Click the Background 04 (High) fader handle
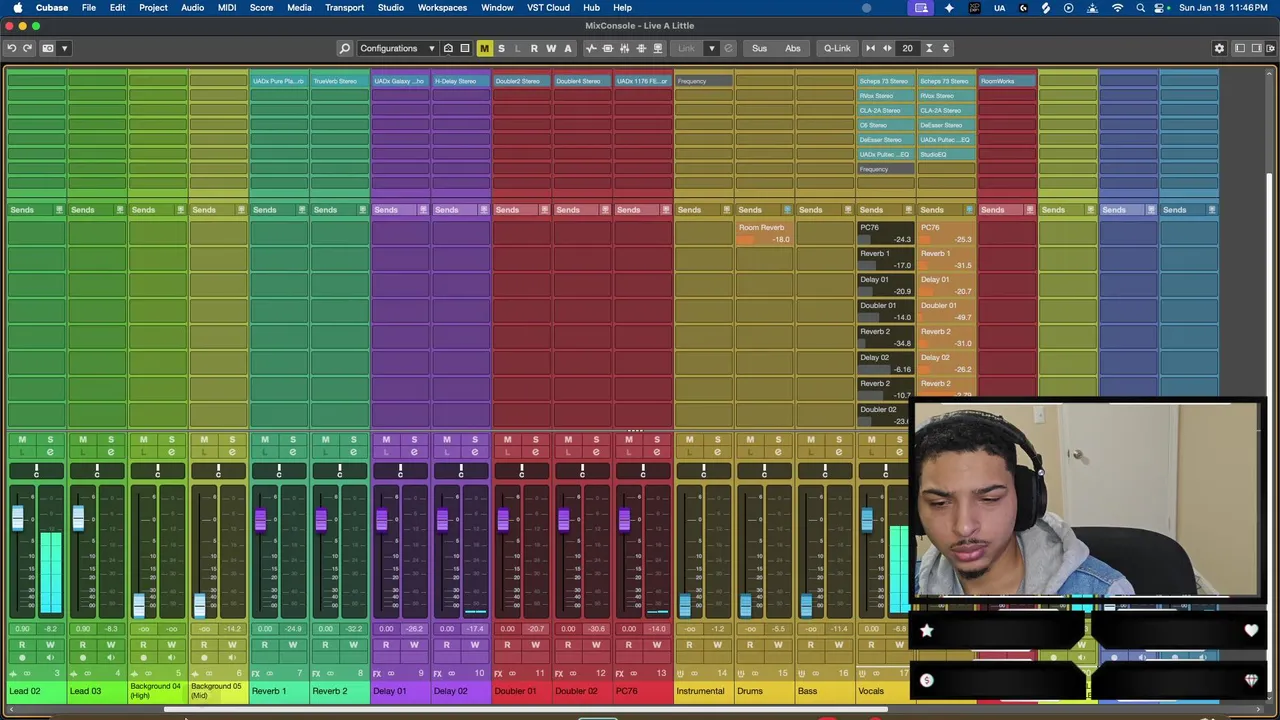Screen dimensions: 1280x720 click(139, 604)
